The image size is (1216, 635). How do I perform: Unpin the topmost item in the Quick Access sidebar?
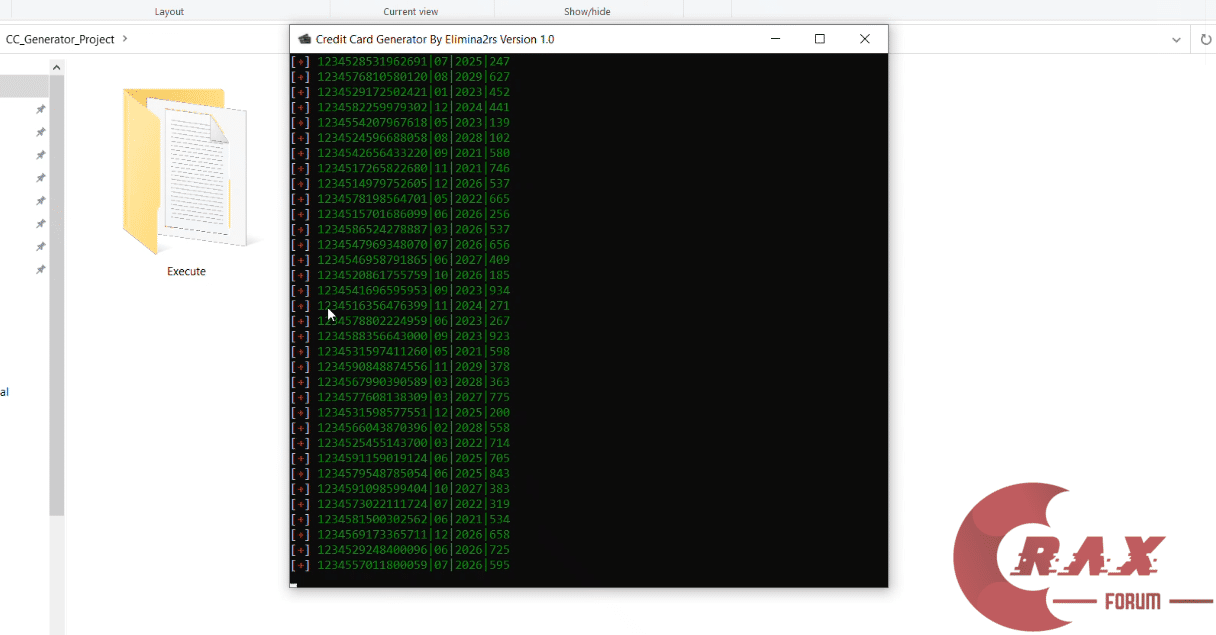click(40, 109)
